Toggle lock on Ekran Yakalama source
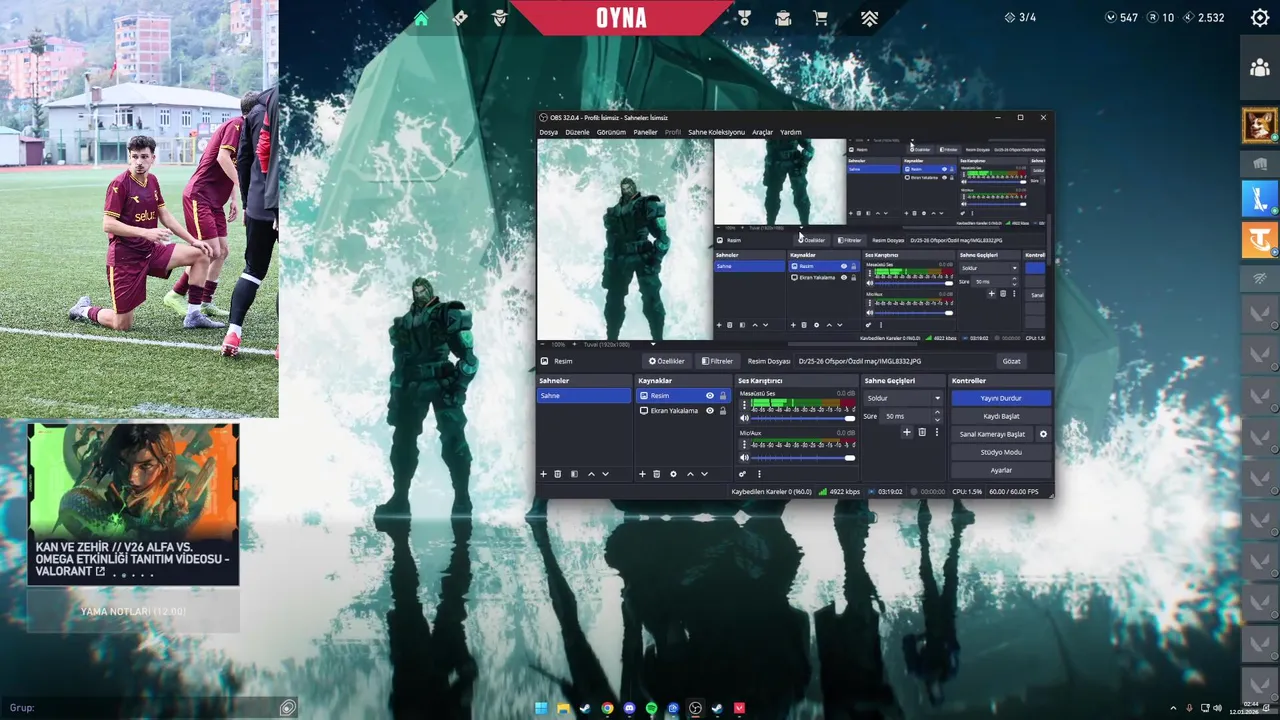 [x=723, y=411]
